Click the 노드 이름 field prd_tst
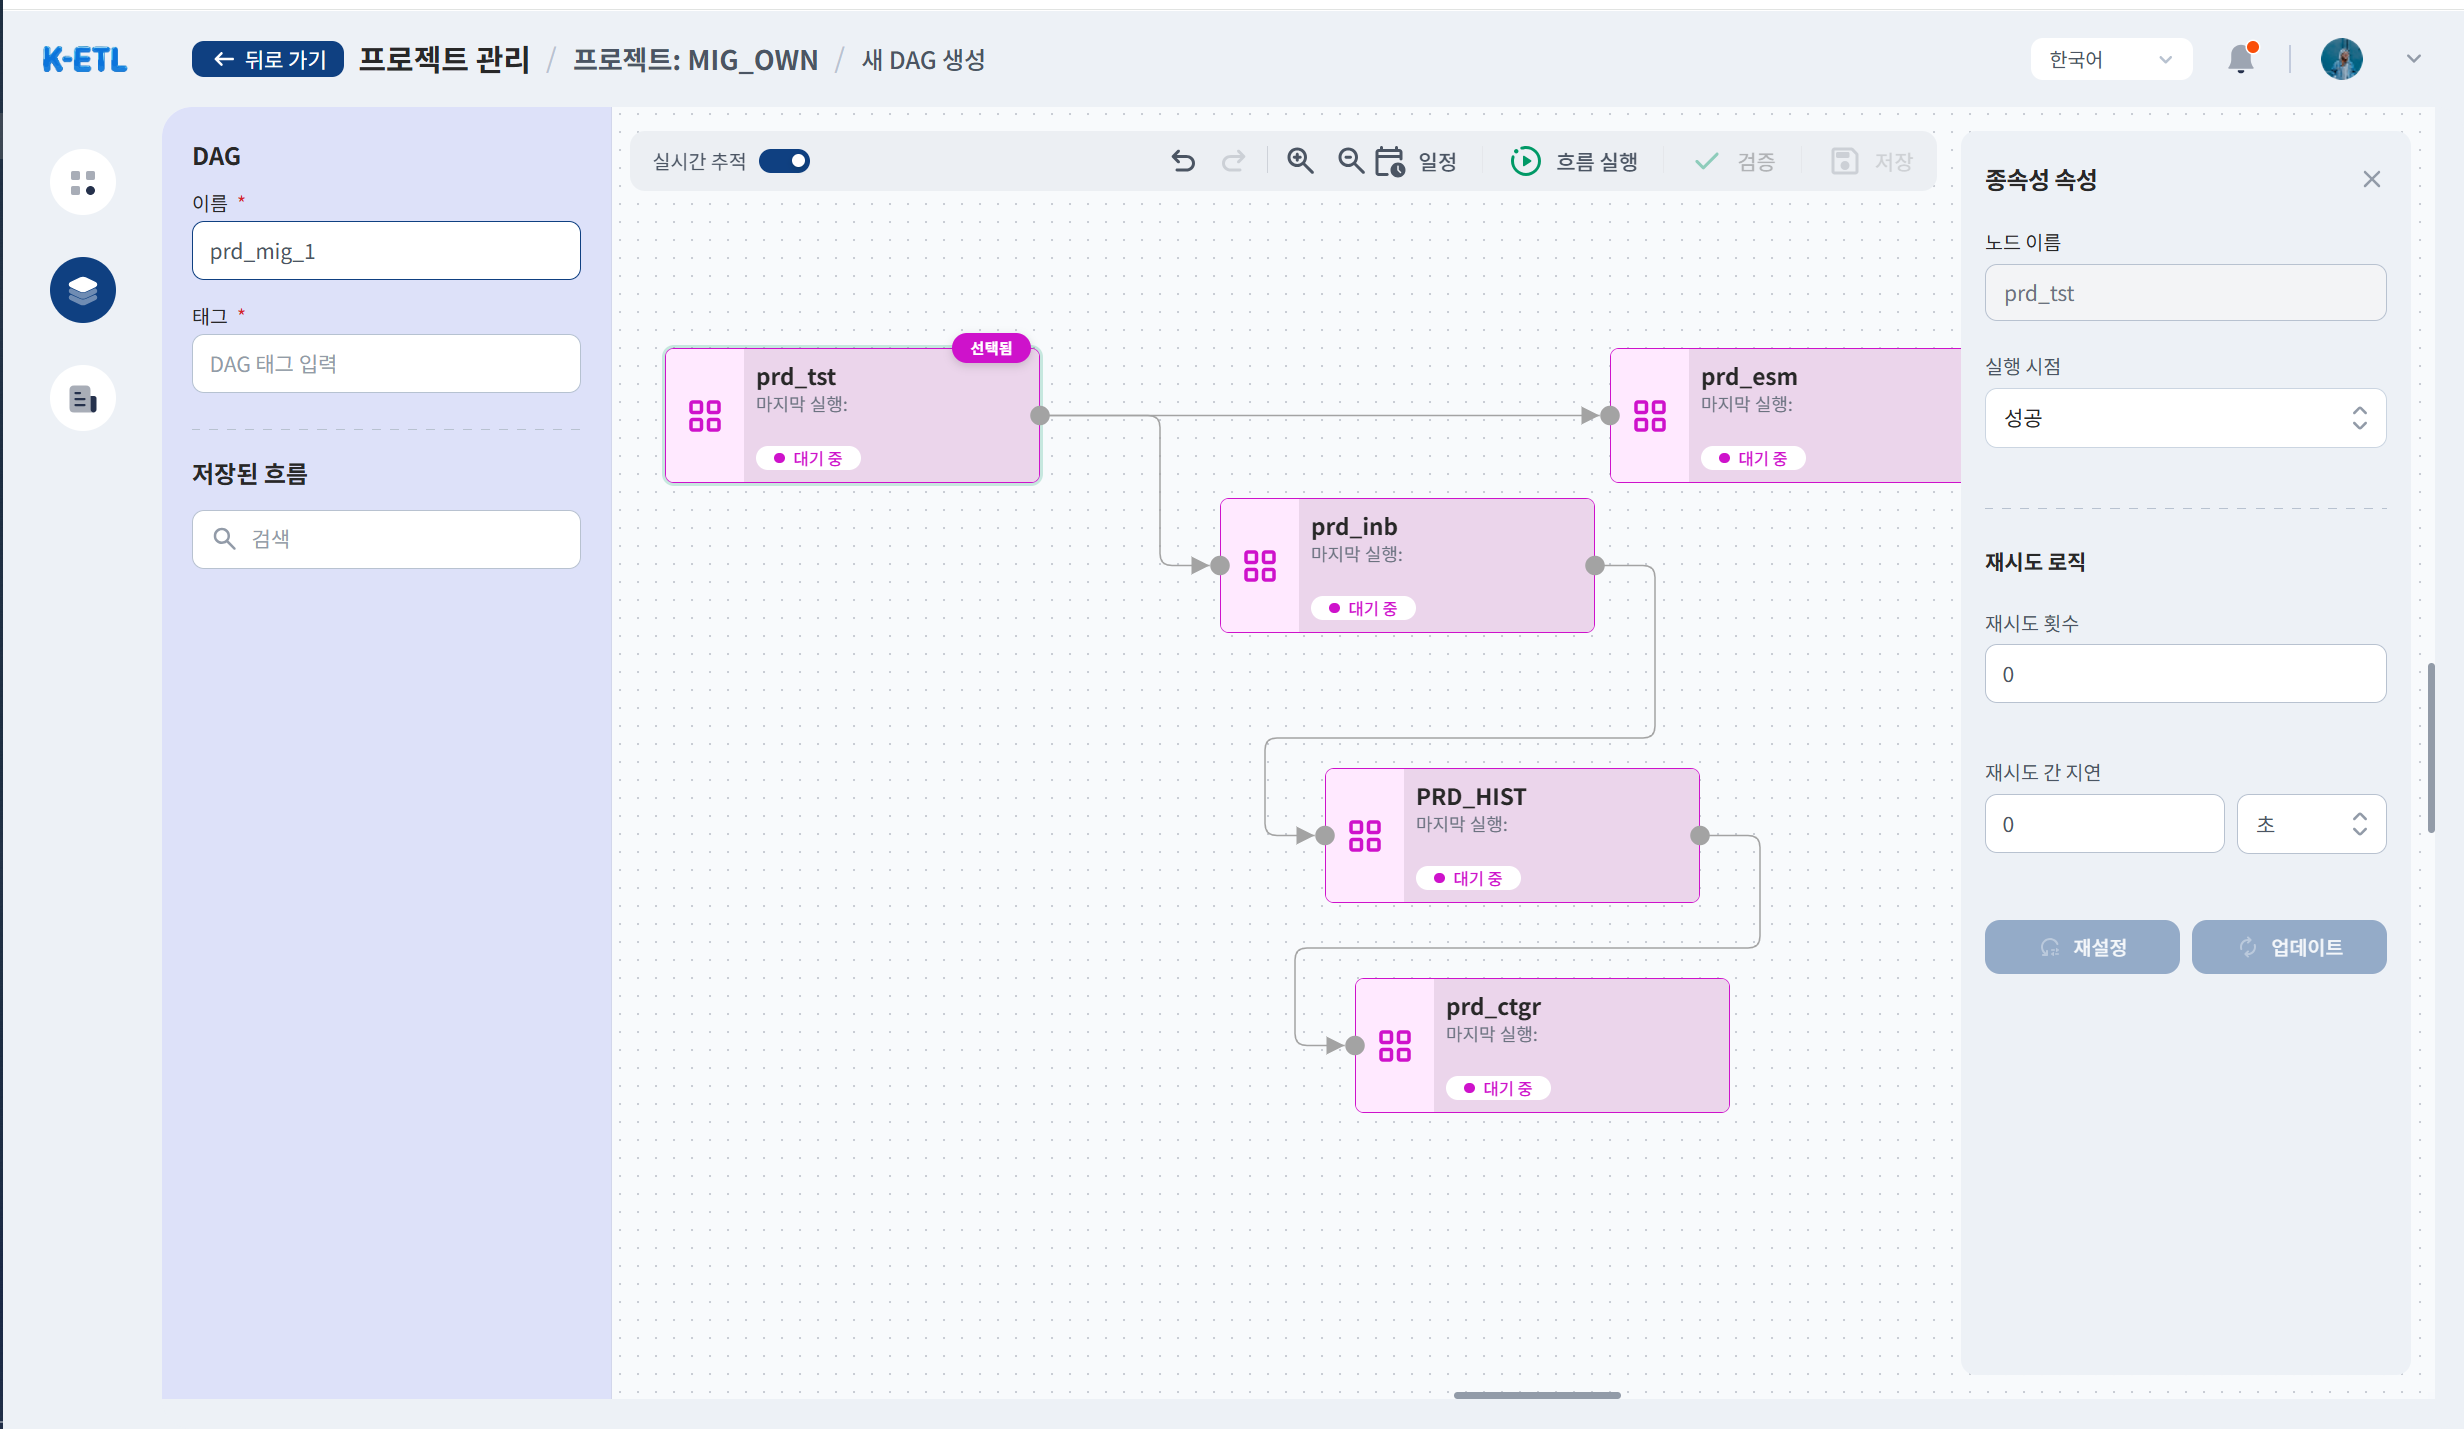The image size is (2464, 1429). tap(2185, 293)
